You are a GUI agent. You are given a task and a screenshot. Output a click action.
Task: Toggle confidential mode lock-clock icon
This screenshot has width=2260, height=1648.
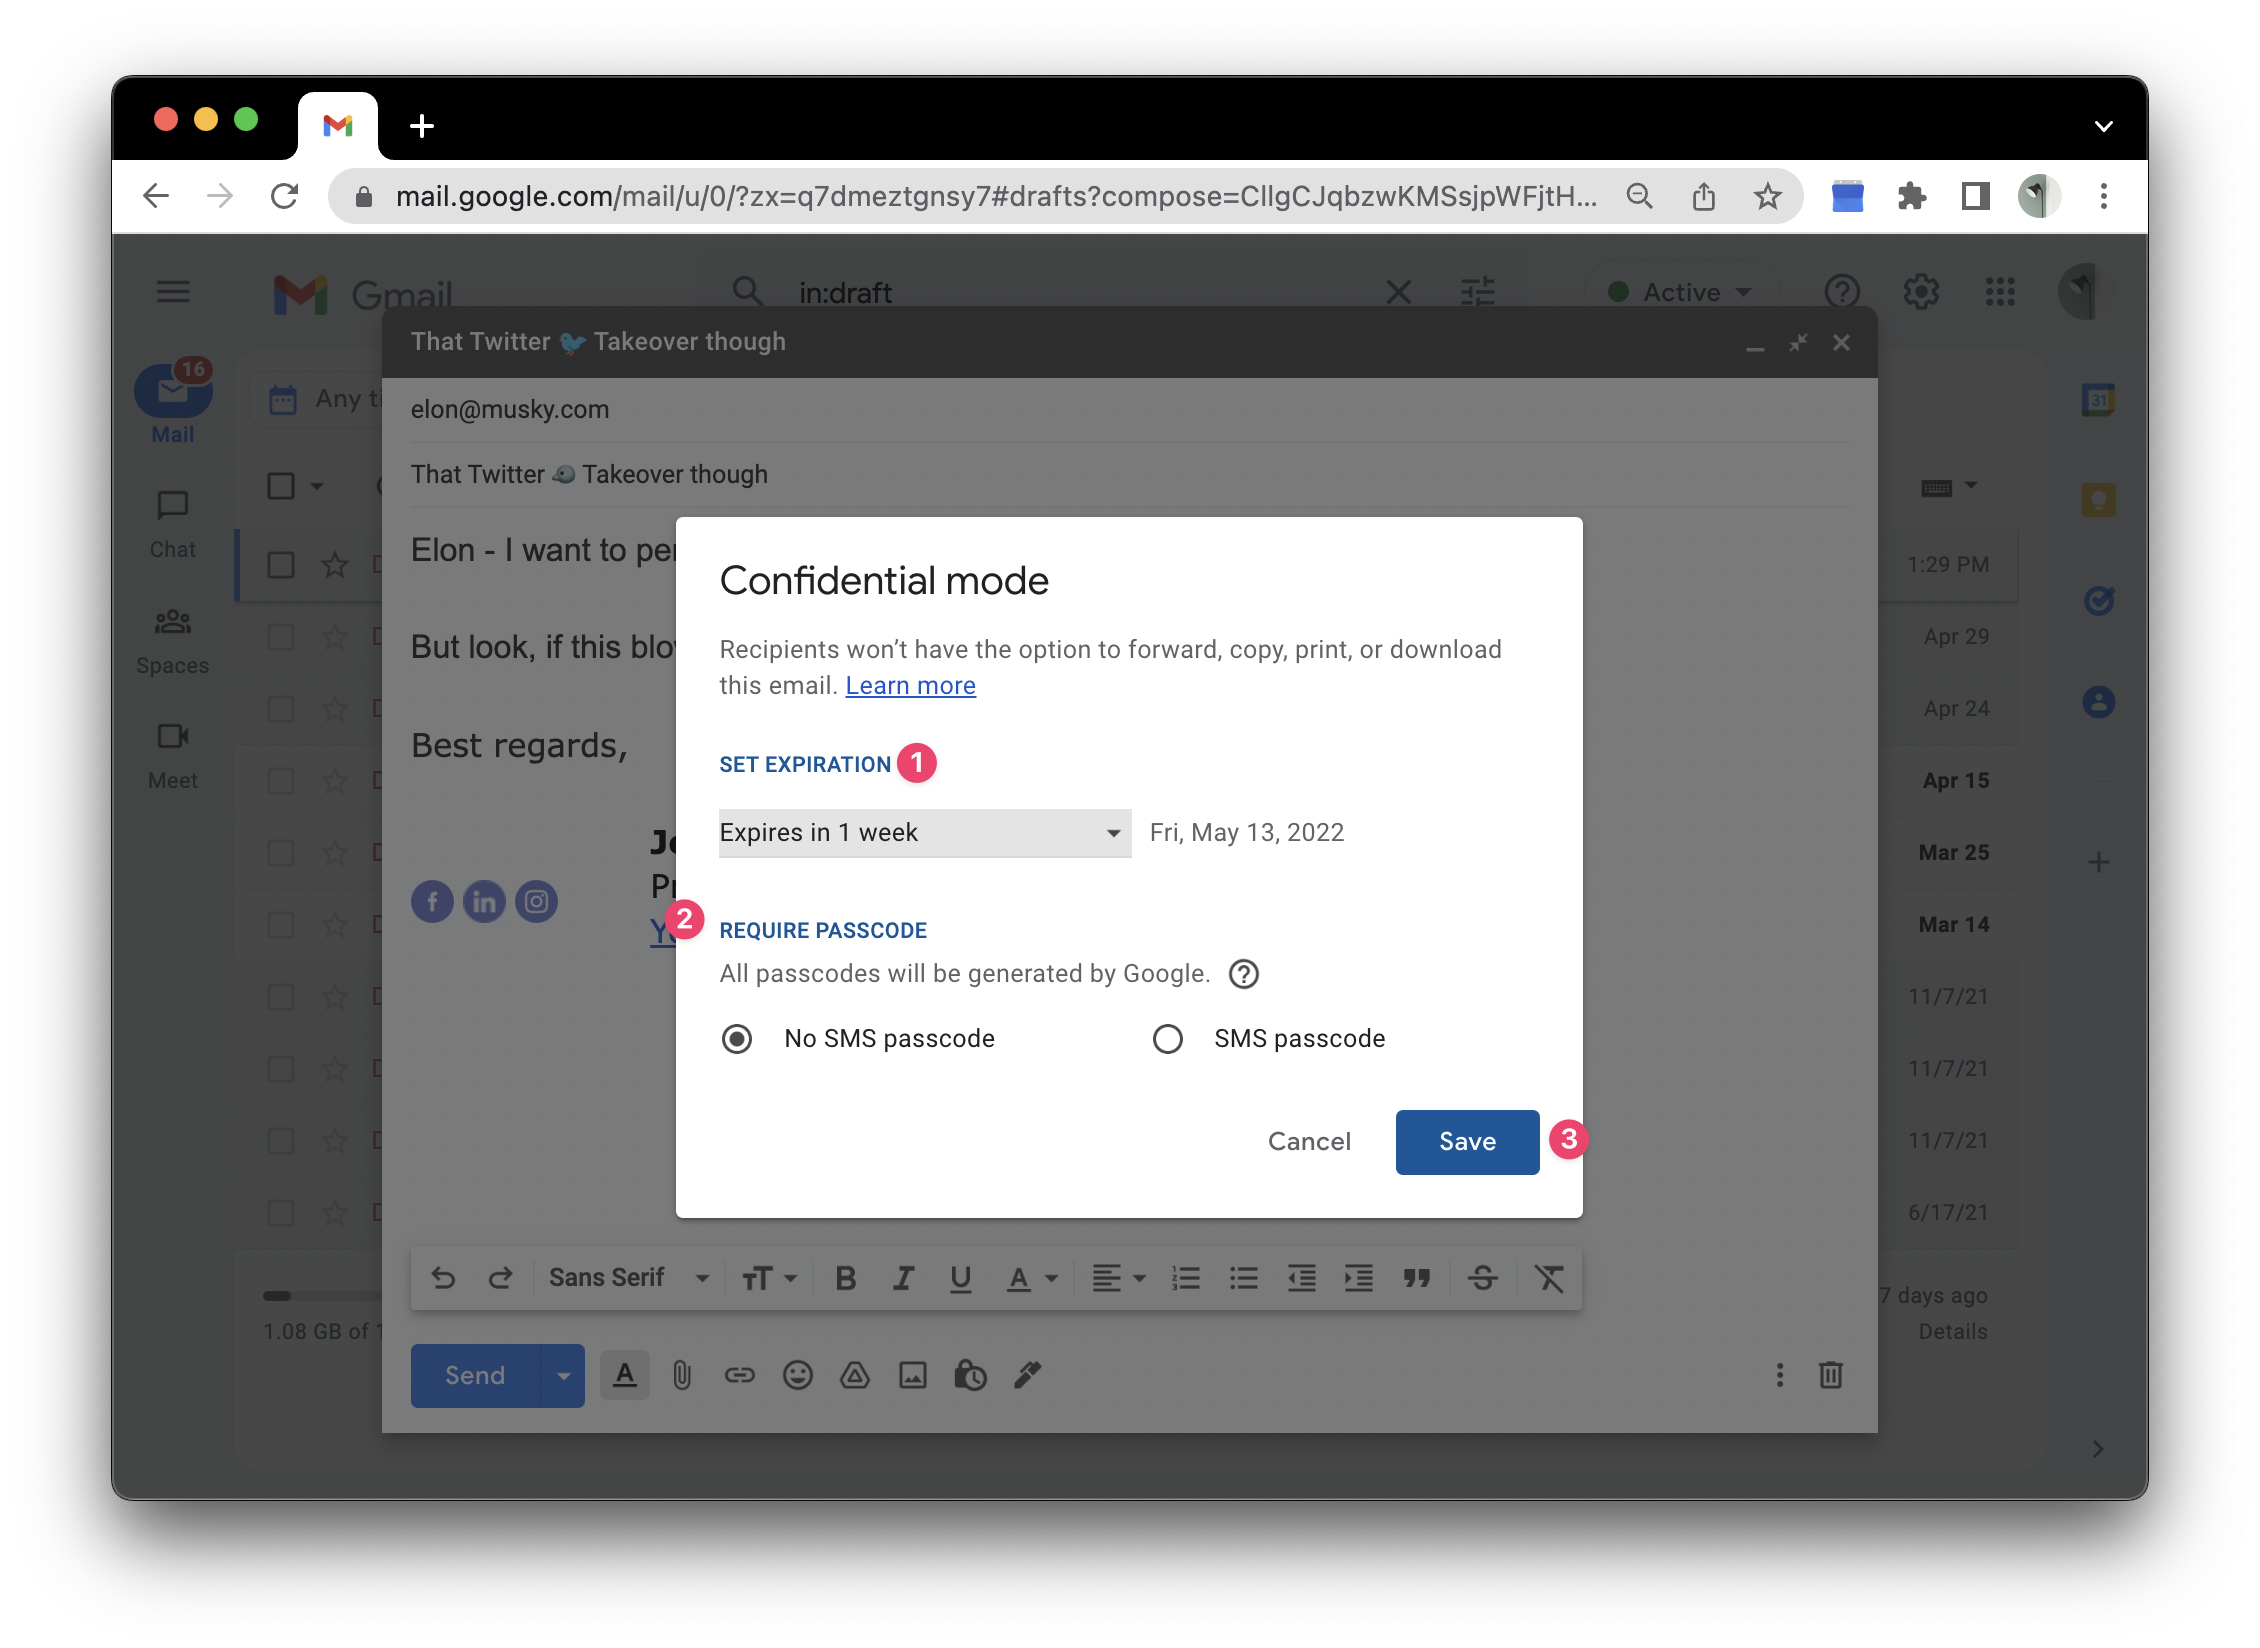pyautogui.click(x=970, y=1376)
